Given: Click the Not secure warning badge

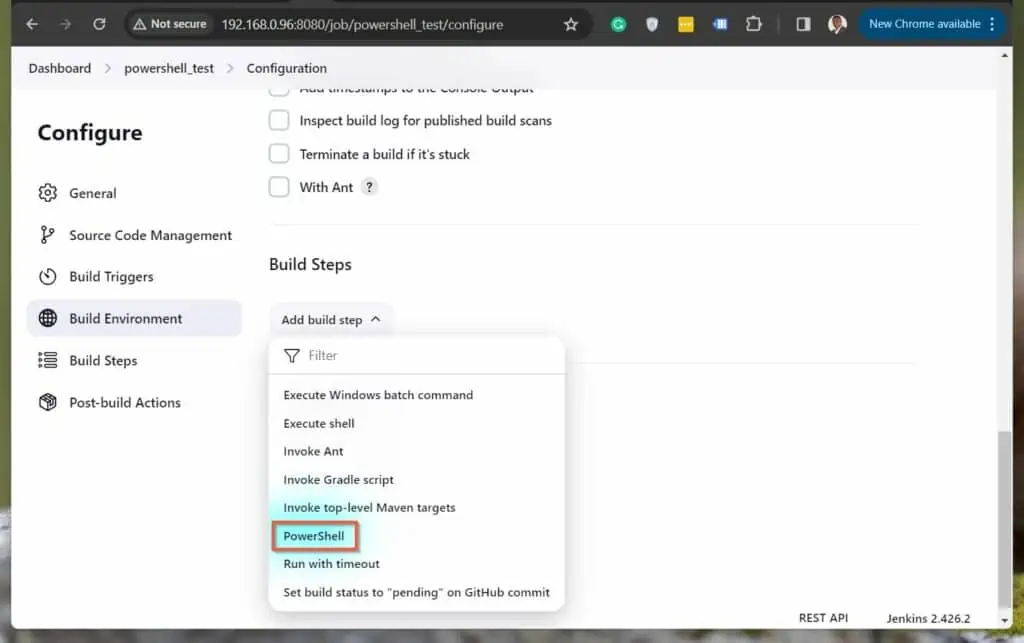Looking at the screenshot, I should [x=170, y=24].
